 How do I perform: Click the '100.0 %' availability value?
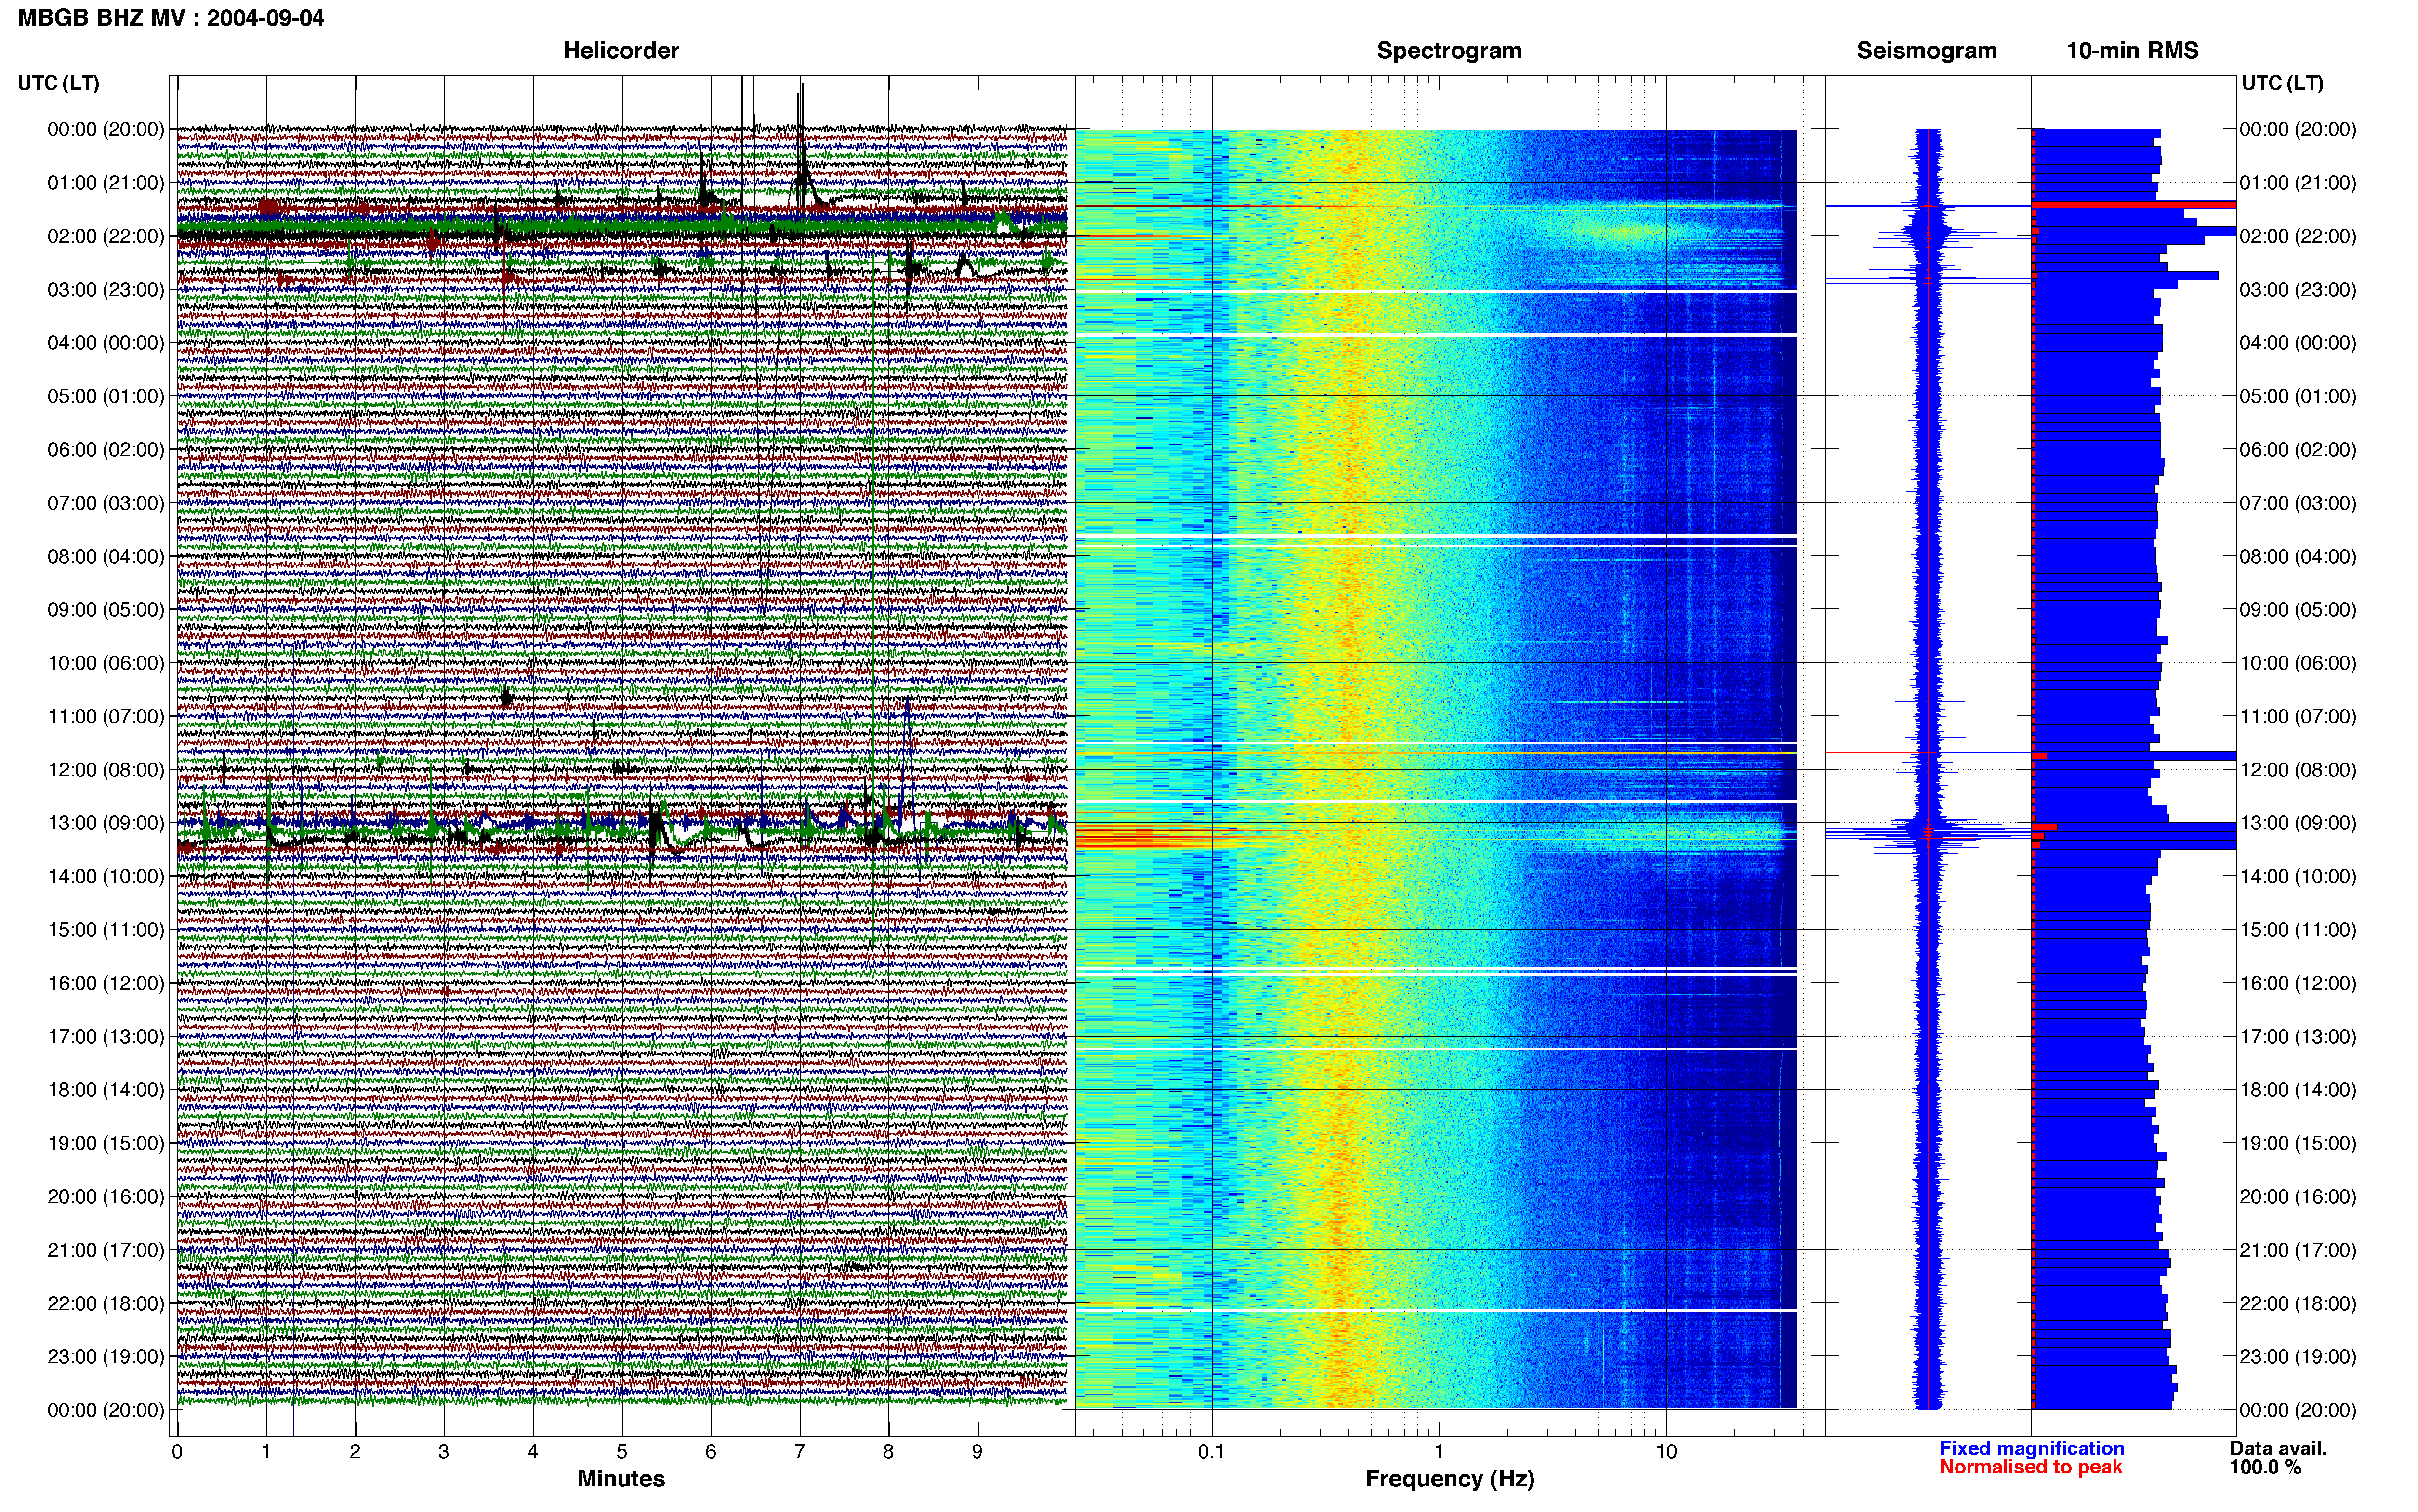point(2265,1468)
